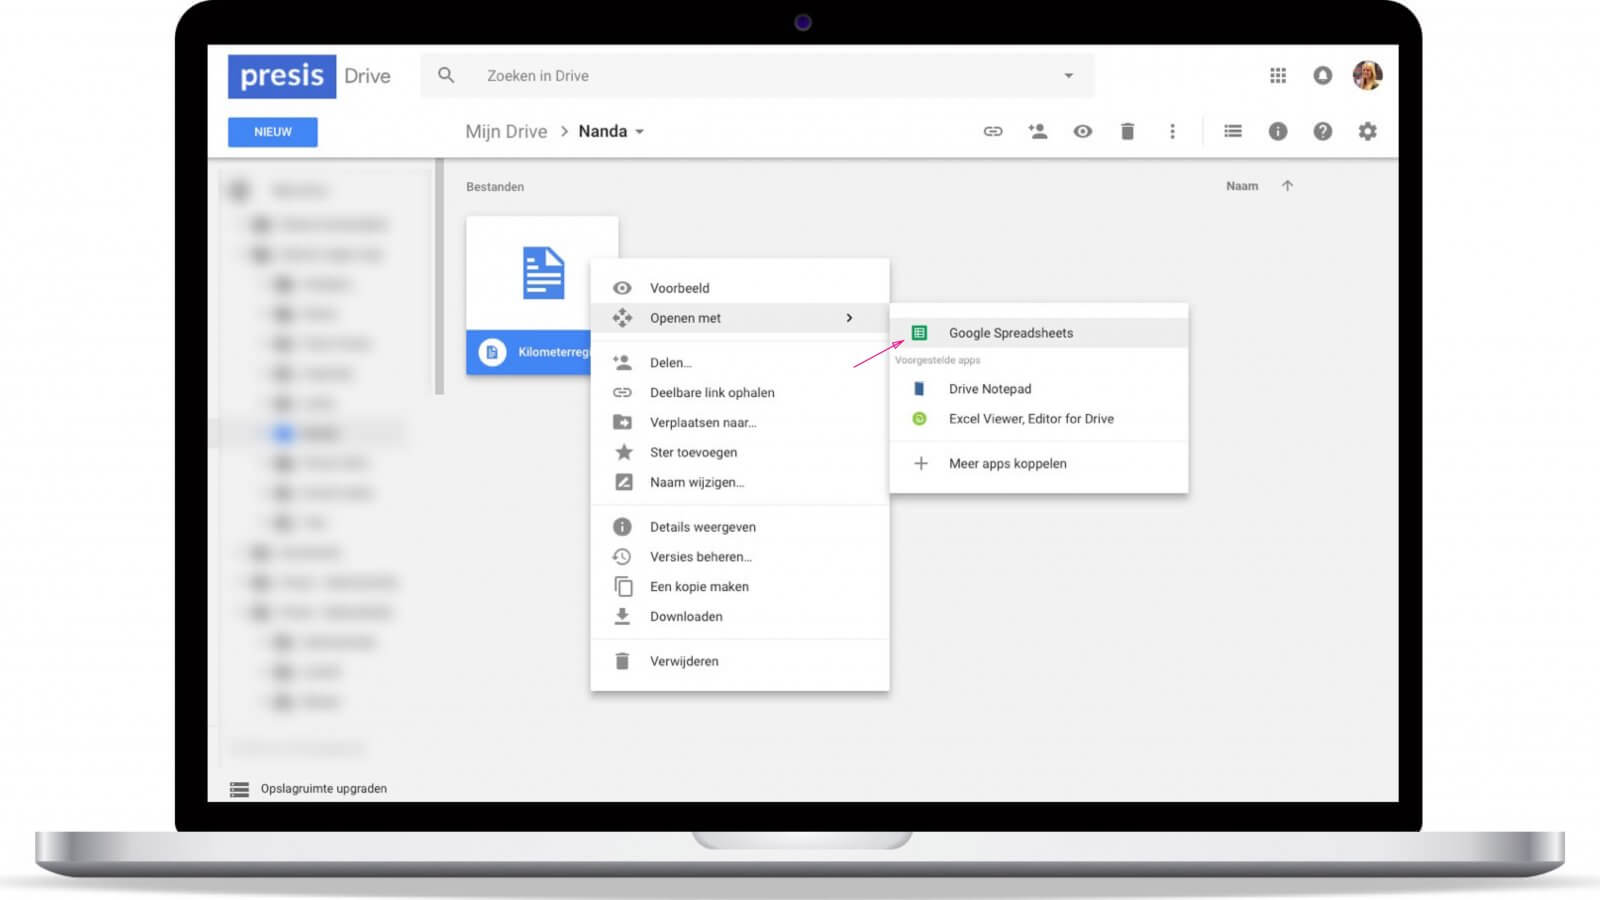Click the search magnifier icon

[x=446, y=75]
